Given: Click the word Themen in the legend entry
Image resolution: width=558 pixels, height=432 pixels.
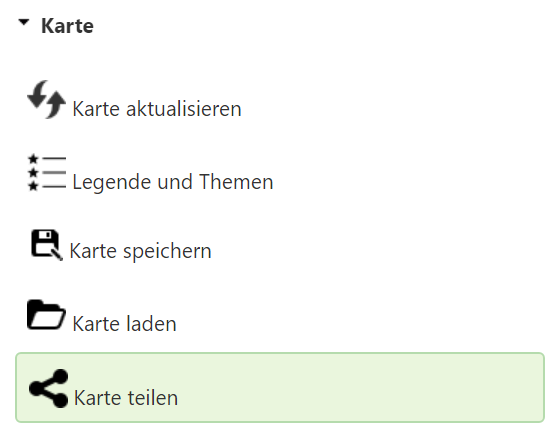Looking at the screenshot, I should [x=236, y=181].
